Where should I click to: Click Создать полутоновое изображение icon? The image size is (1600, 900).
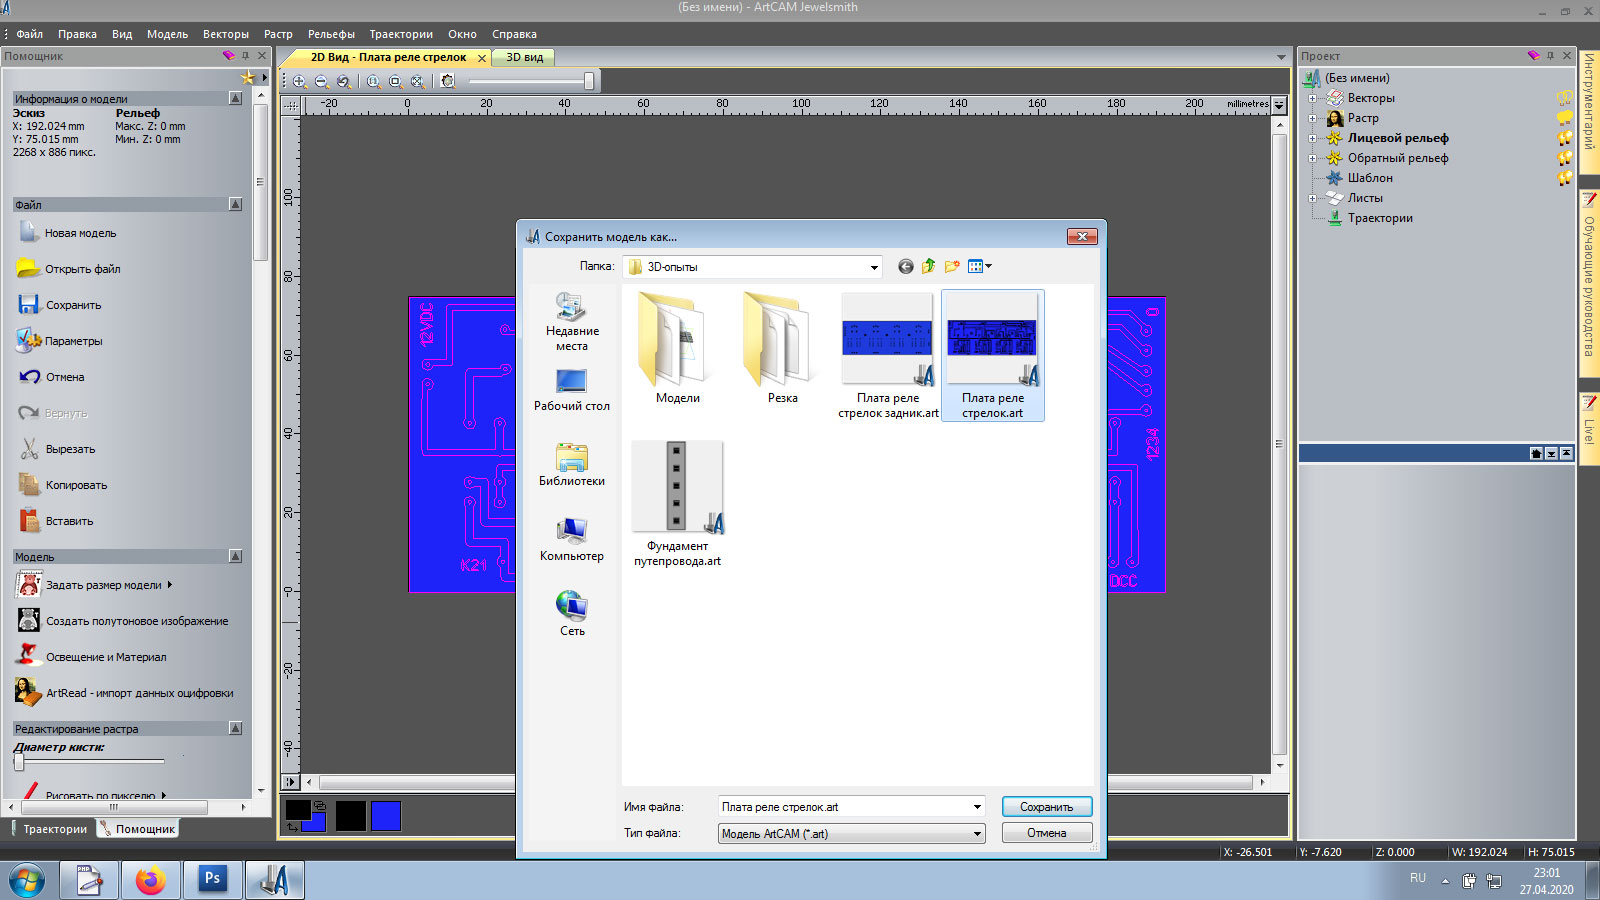pos(29,620)
